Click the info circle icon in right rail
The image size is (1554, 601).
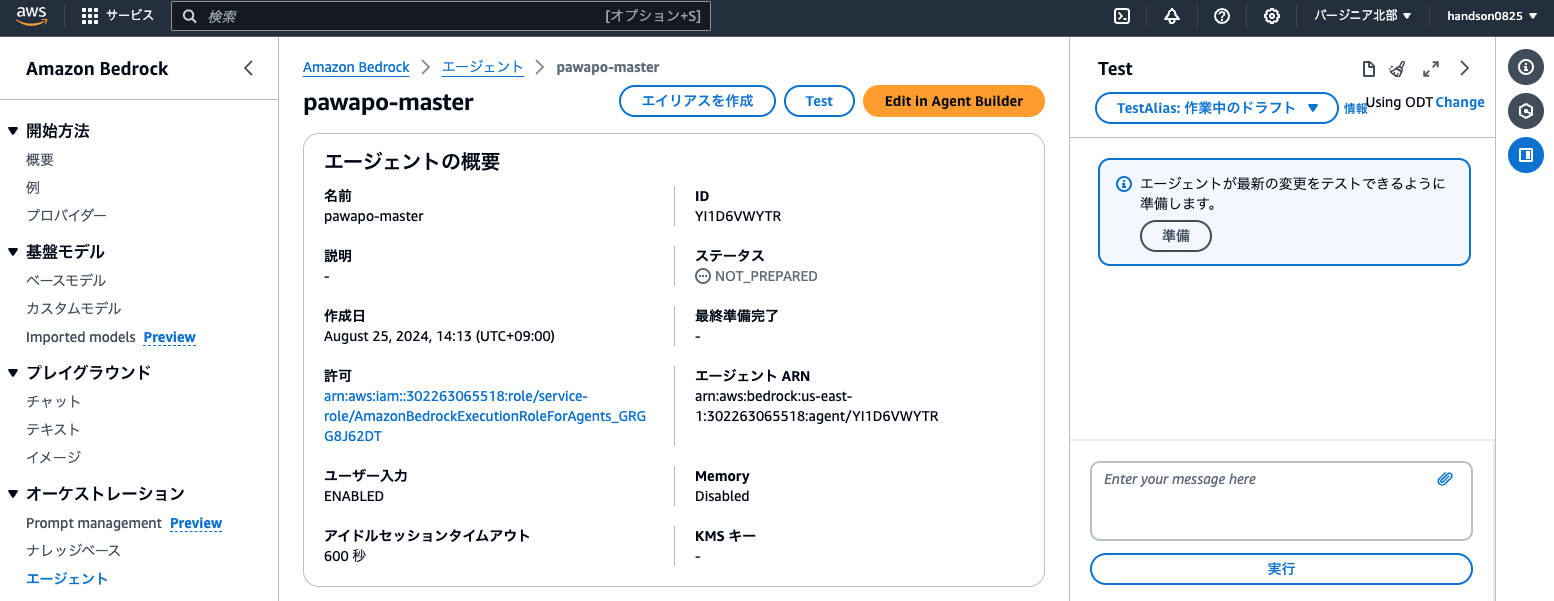pyautogui.click(x=1526, y=68)
